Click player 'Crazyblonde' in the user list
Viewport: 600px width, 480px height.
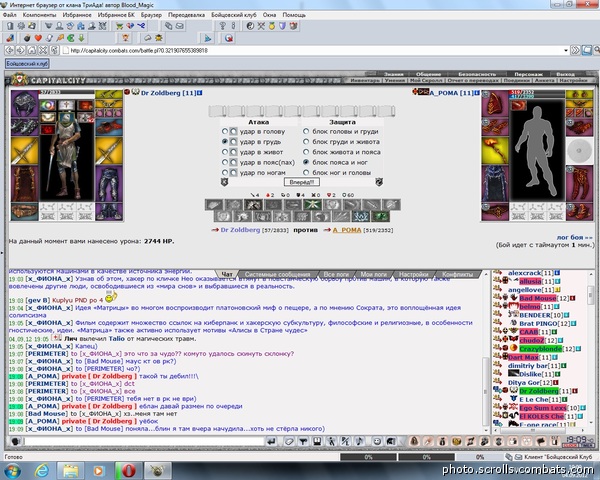pos(540,349)
